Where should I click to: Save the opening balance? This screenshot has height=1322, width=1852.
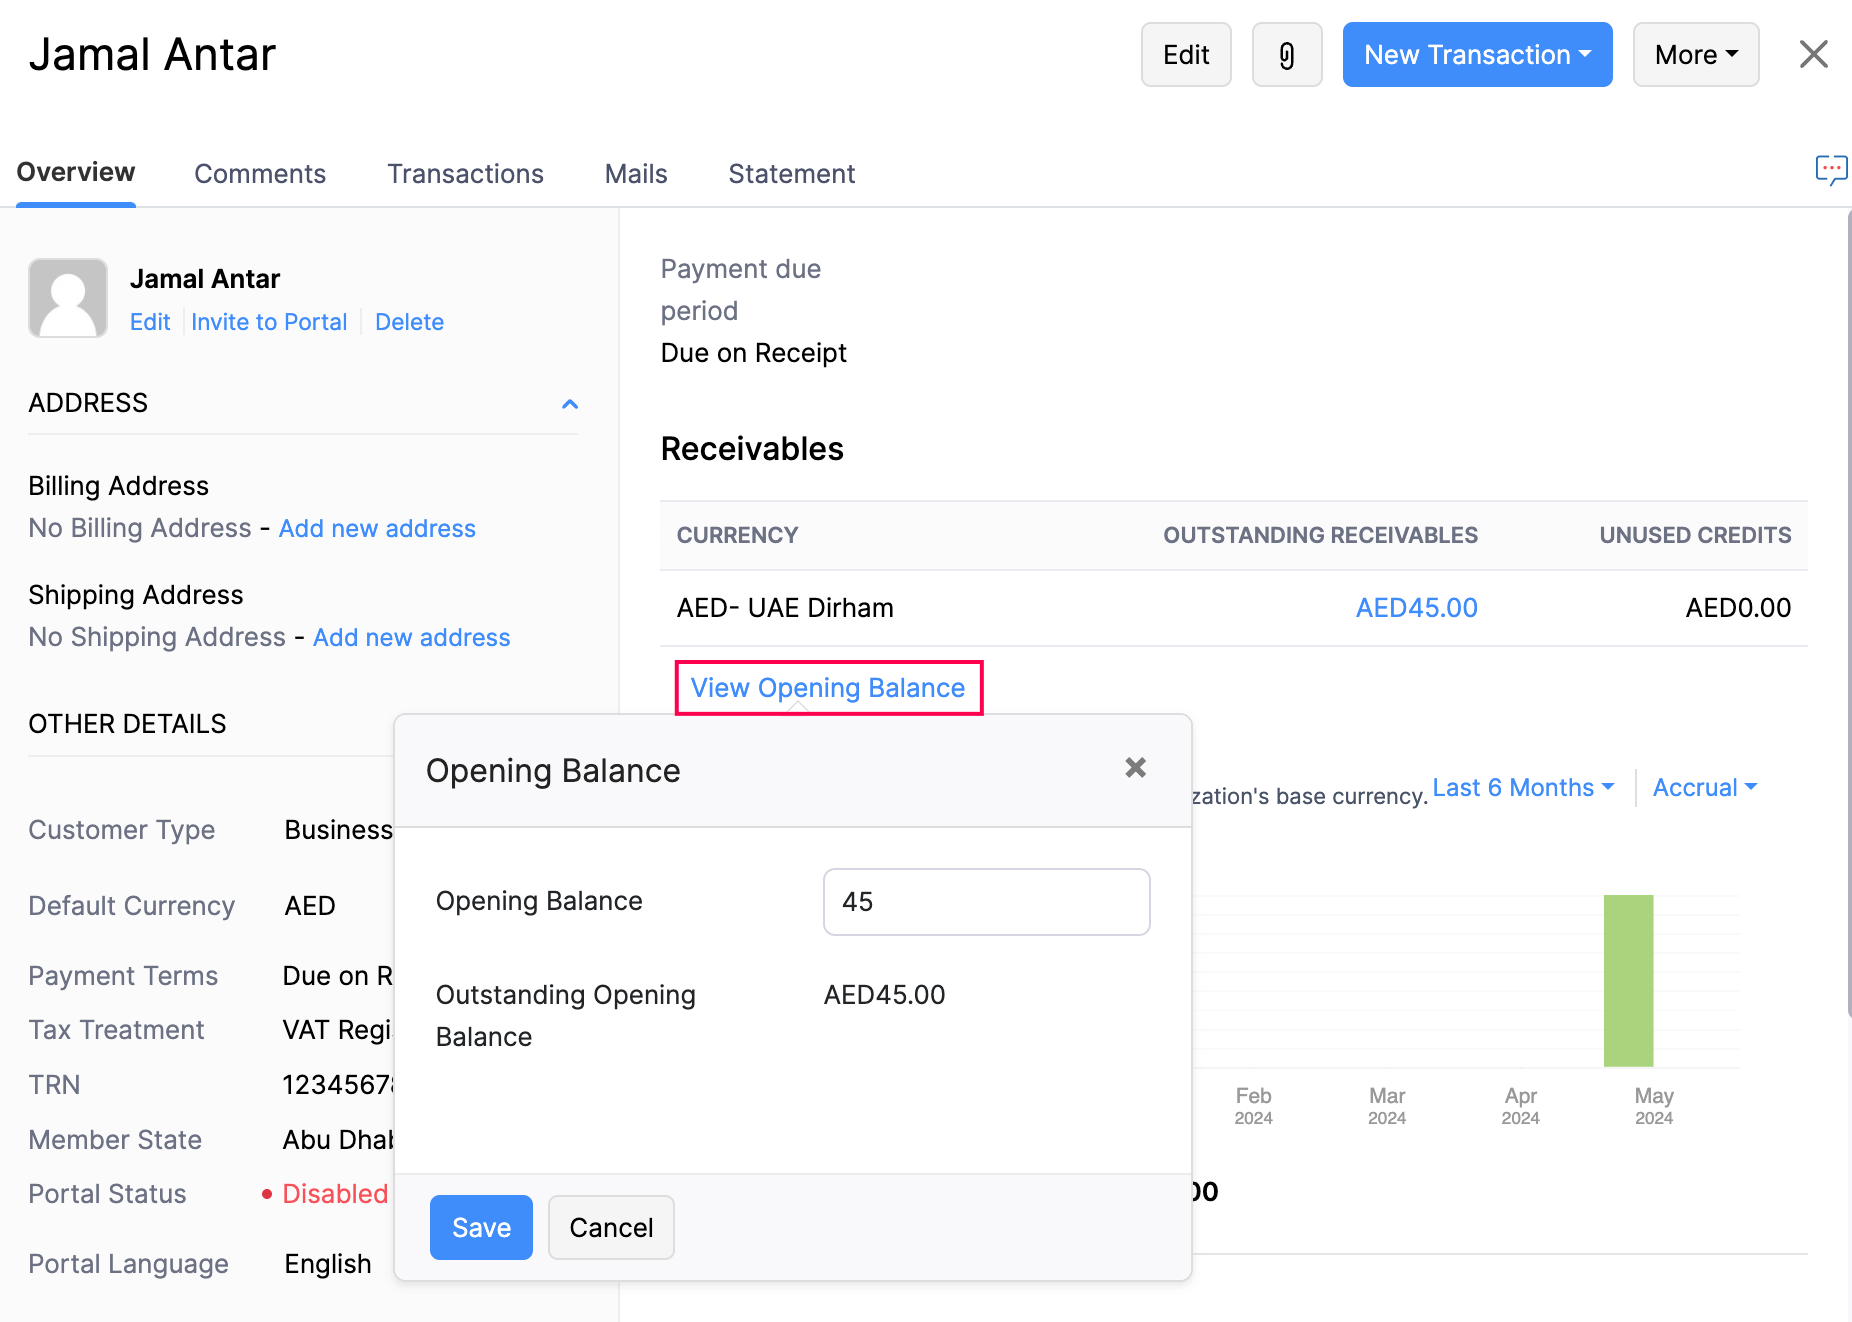click(x=481, y=1227)
